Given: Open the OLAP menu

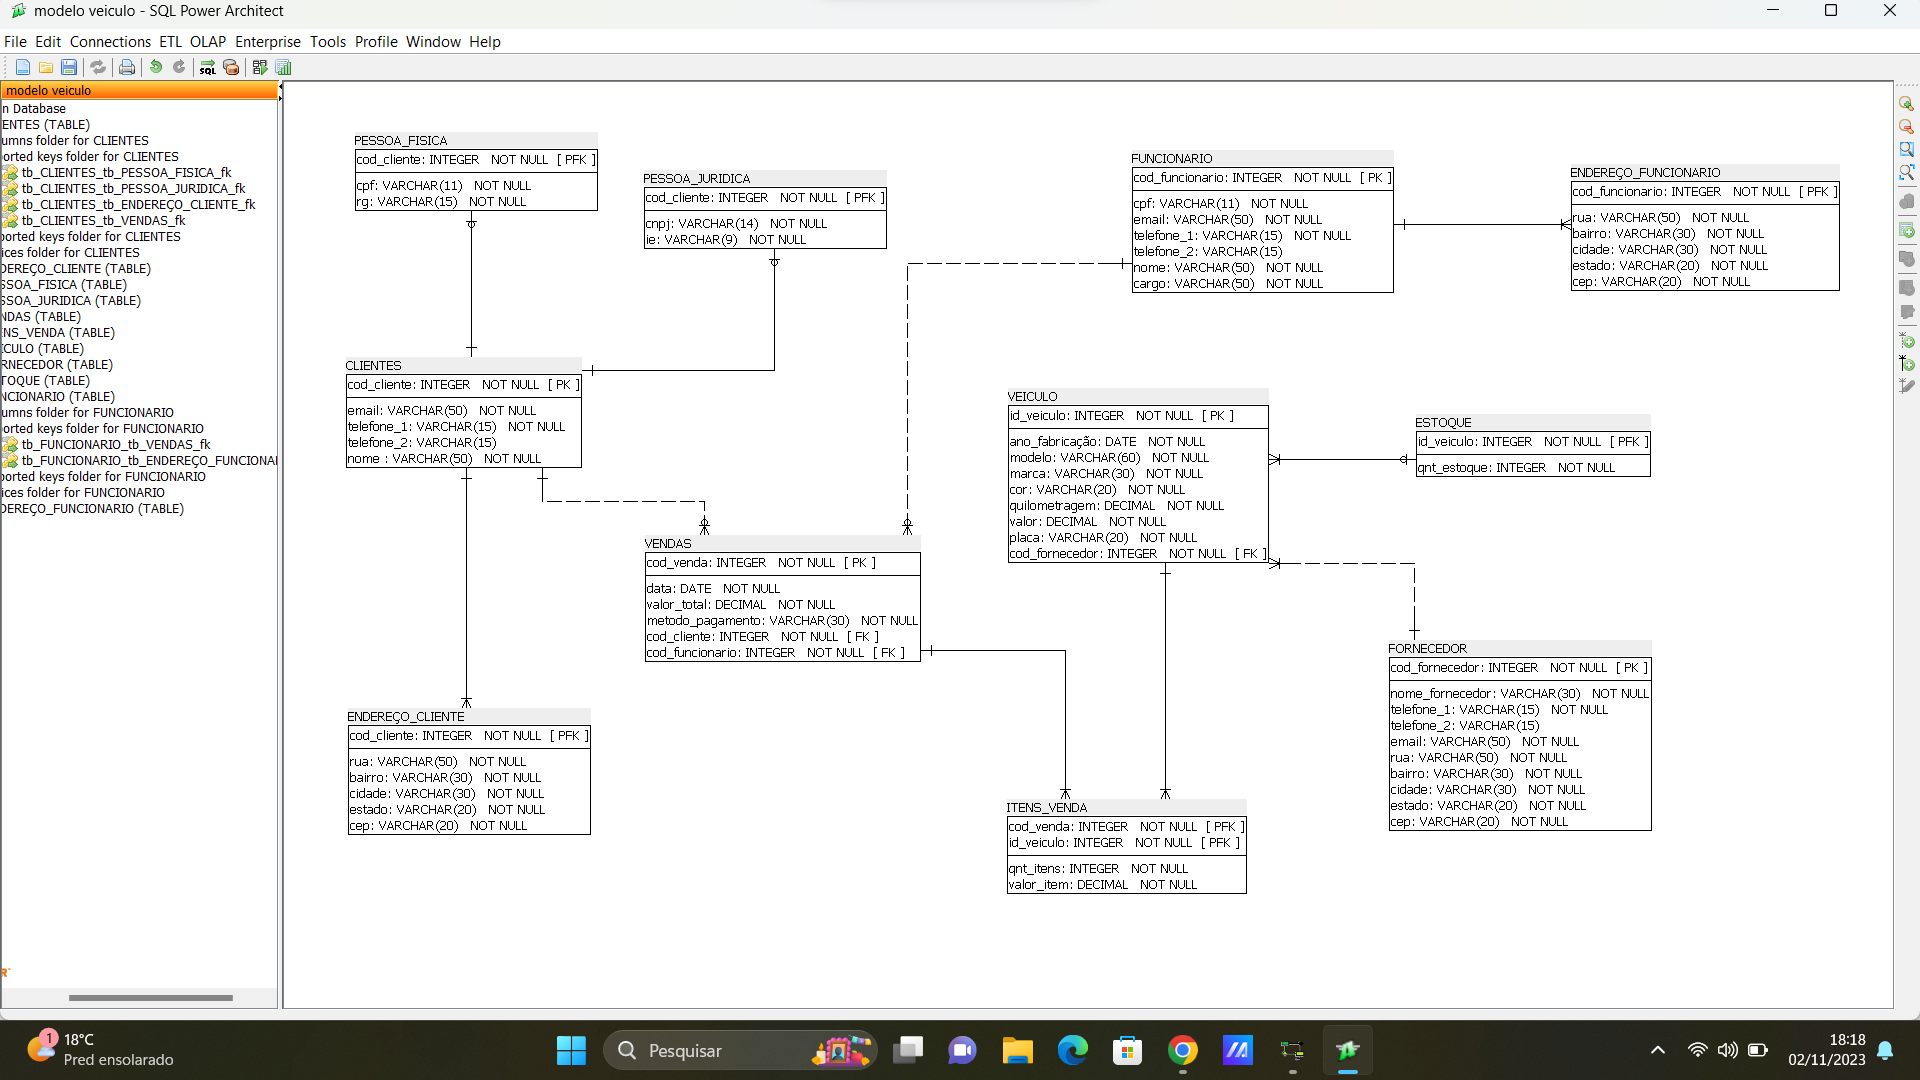Looking at the screenshot, I should (x=208, y=42).
